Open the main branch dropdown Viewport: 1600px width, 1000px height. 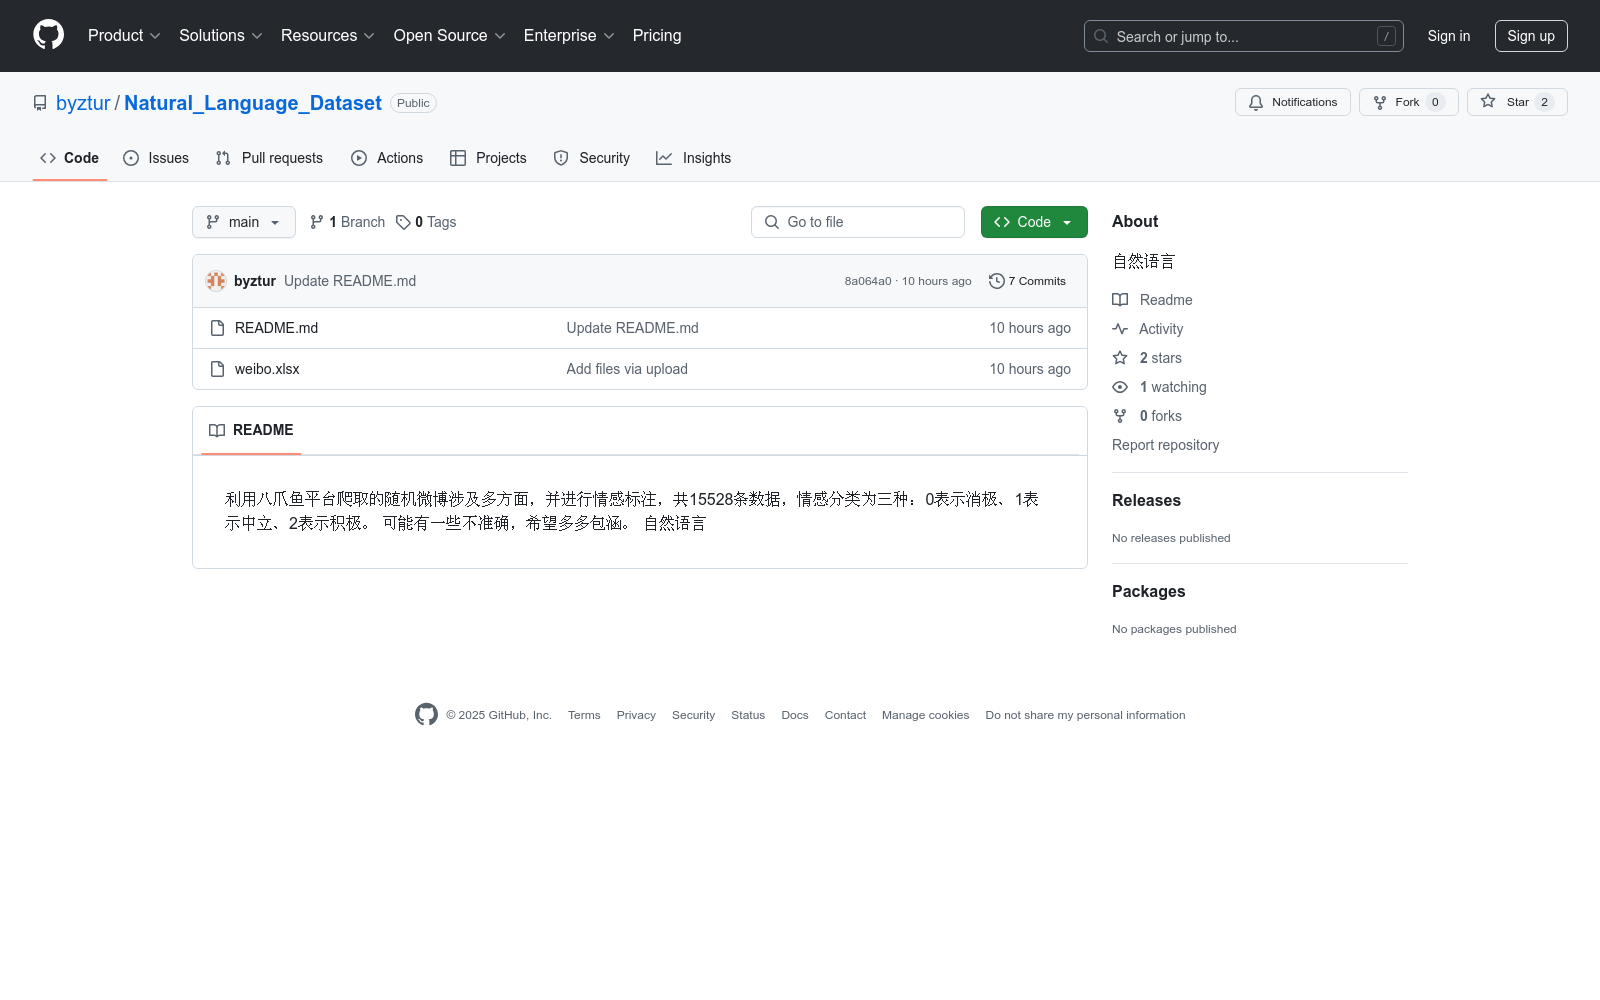point(244,222)
